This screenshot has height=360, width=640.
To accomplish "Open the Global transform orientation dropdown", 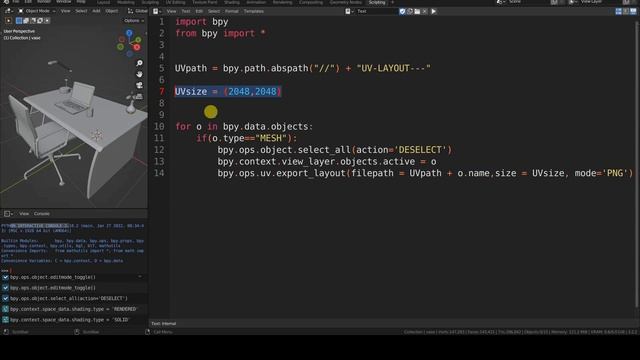I will tap(138, 11).
